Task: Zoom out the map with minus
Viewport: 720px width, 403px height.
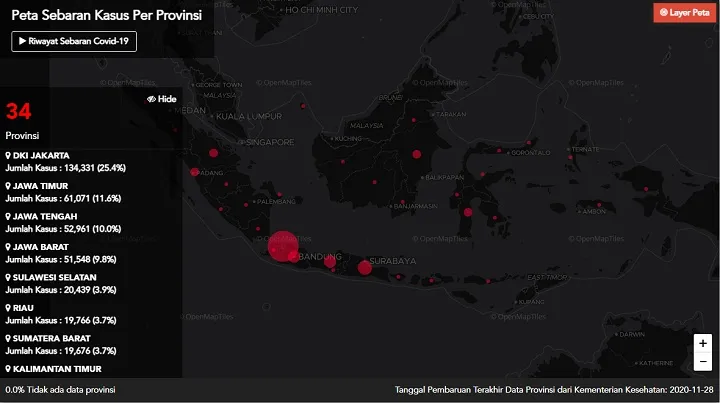Action: coord(703,362)
